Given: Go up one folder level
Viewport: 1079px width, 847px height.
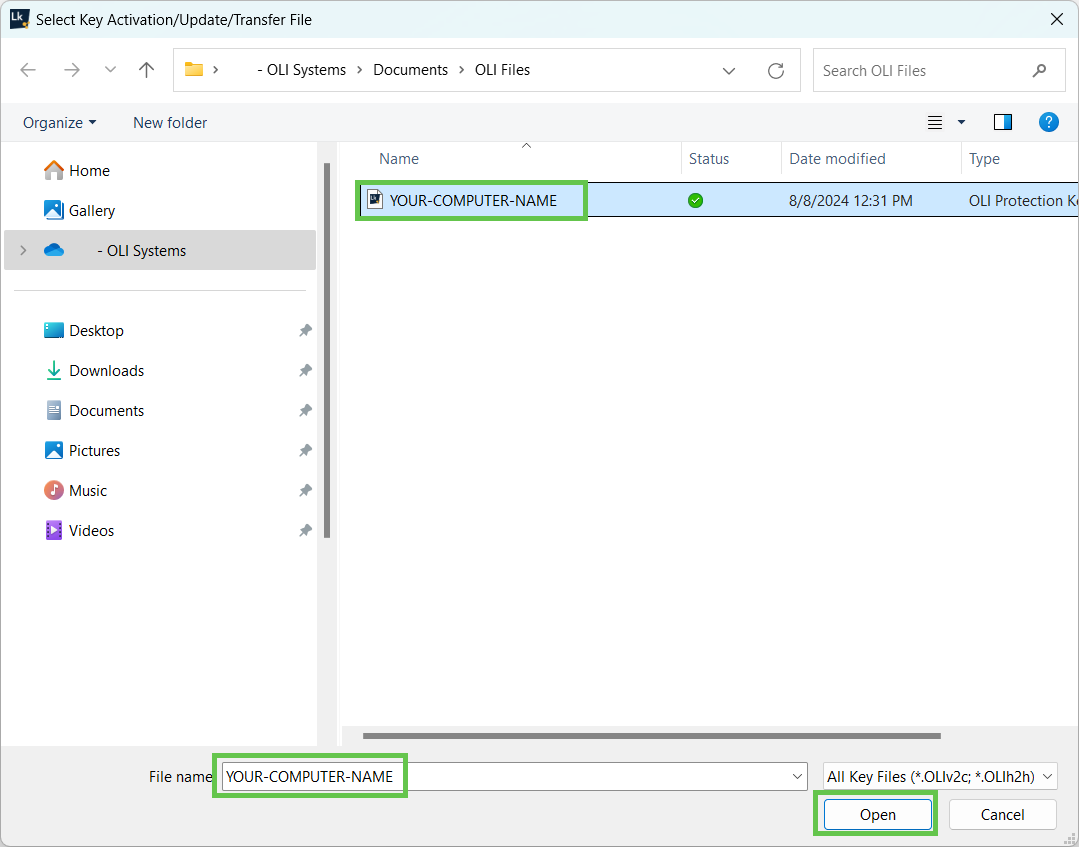Looking at the screenshot, I should [146, 69].
